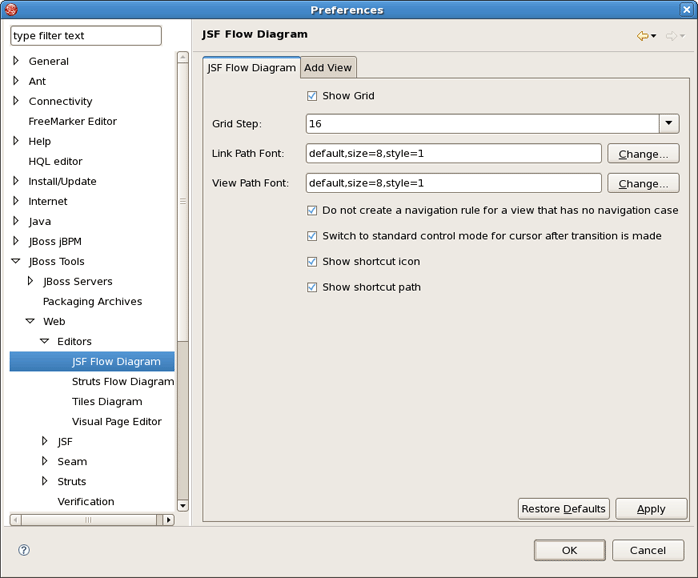The width and height of the screenshot is (698, 578).
Task: Collapse the Web node
Action: click(30, 321)
